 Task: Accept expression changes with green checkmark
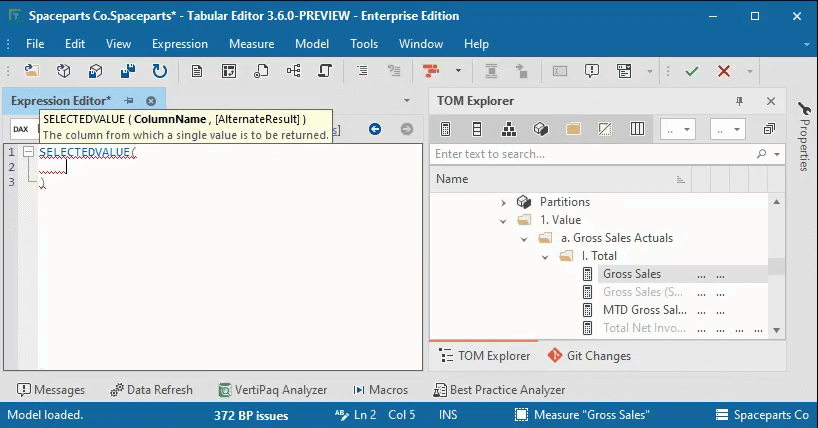[x=692, y=71]
